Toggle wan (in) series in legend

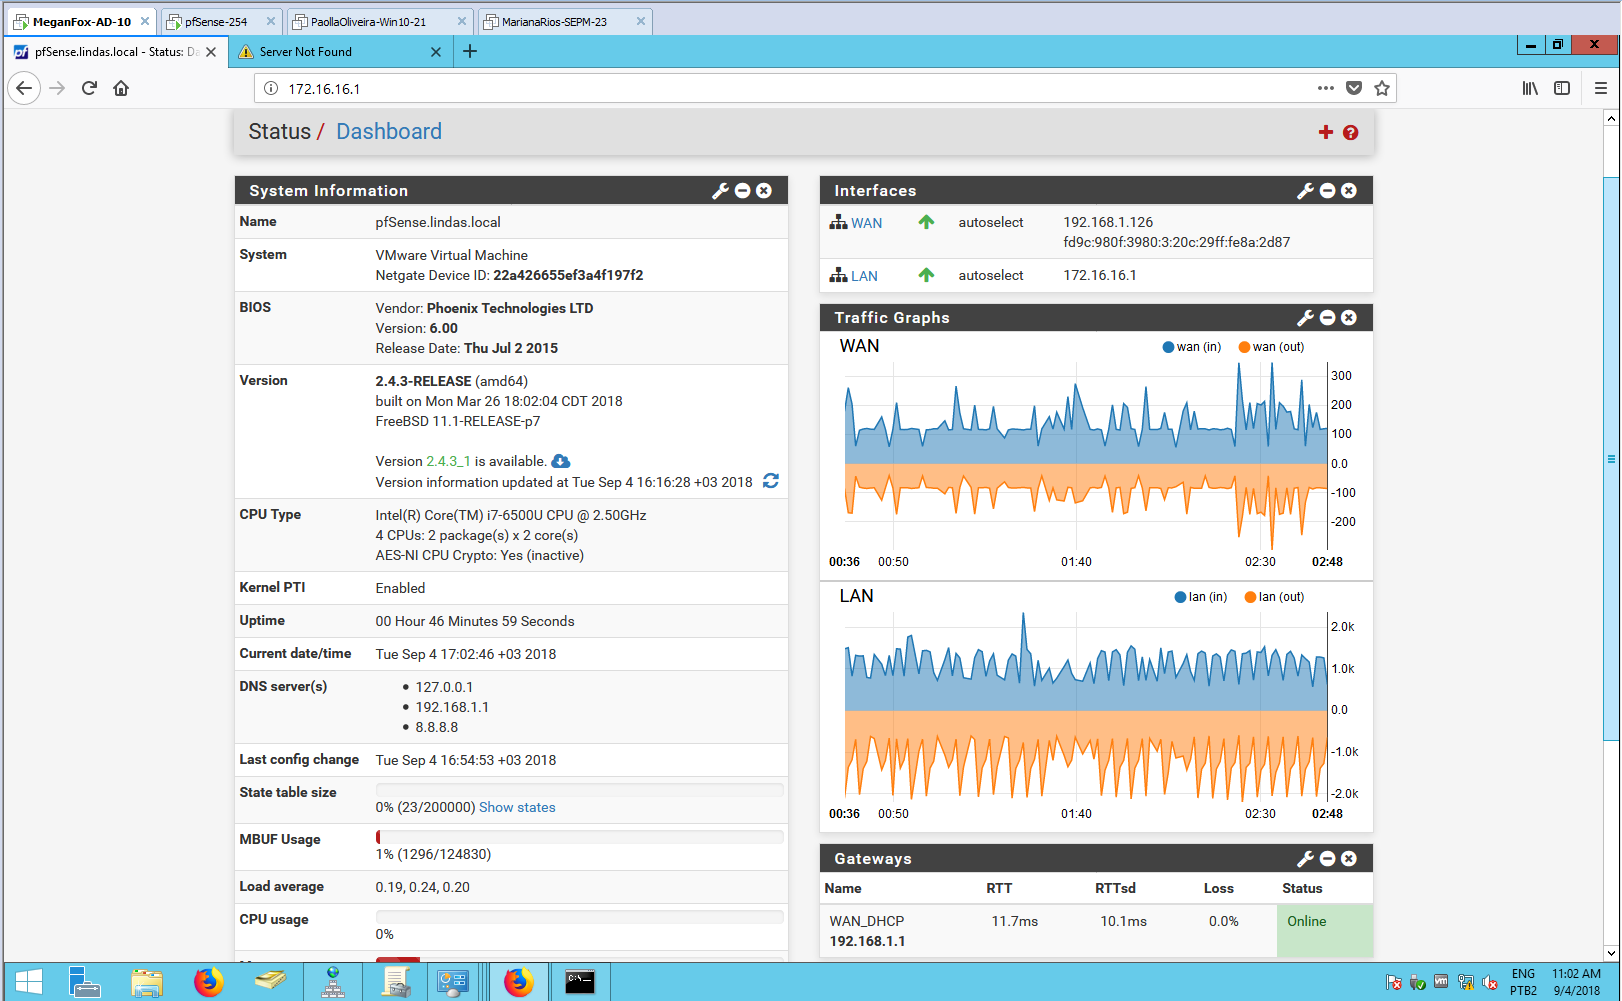(x=1191, y=347)
